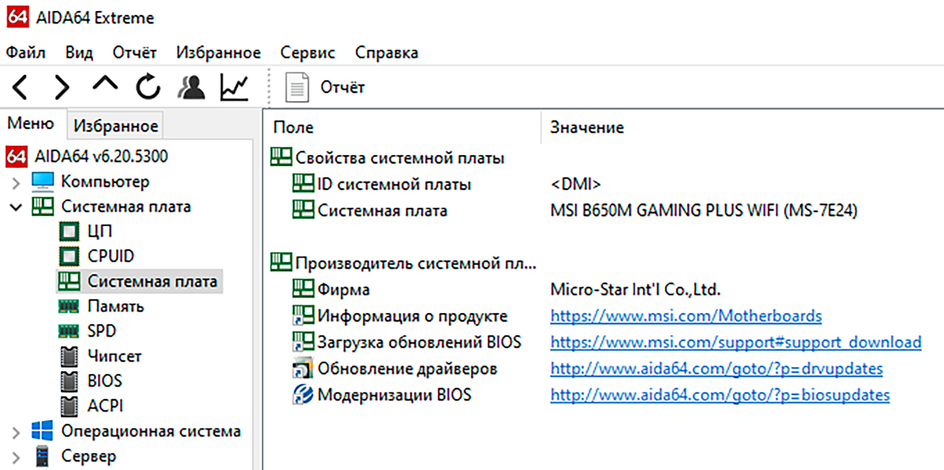
Task: Click the icon next to Загрузка обновлений BIOS
Action: pos(303,342)
